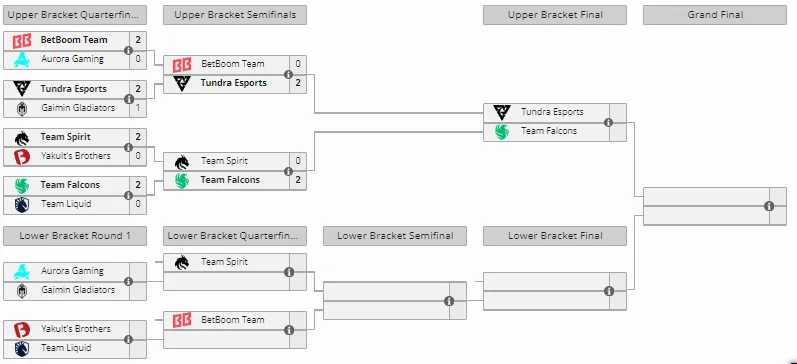Open the Lower Bracket Semifinal header
The image size is (797, 364).
click(x=395, y=236)
